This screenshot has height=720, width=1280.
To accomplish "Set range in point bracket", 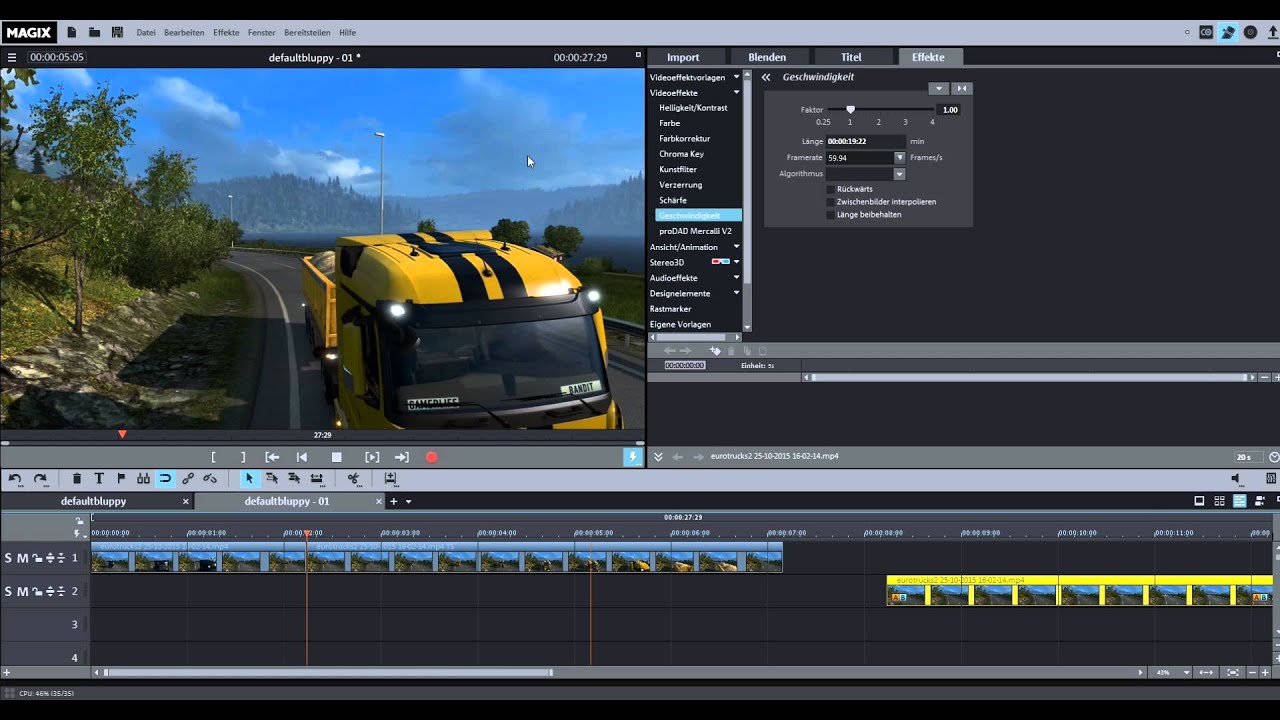I will point(213,457).
